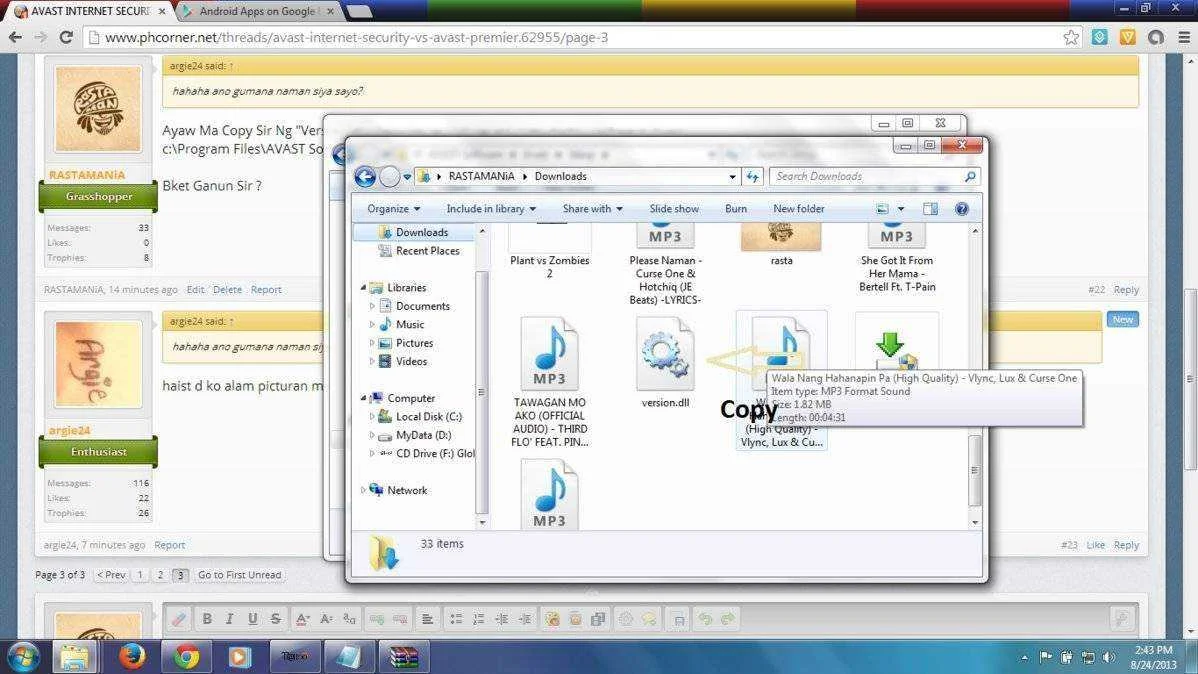Open Explorer recent locations dropdown arrow
This screenshot has width=1198, height=674.
407,177
